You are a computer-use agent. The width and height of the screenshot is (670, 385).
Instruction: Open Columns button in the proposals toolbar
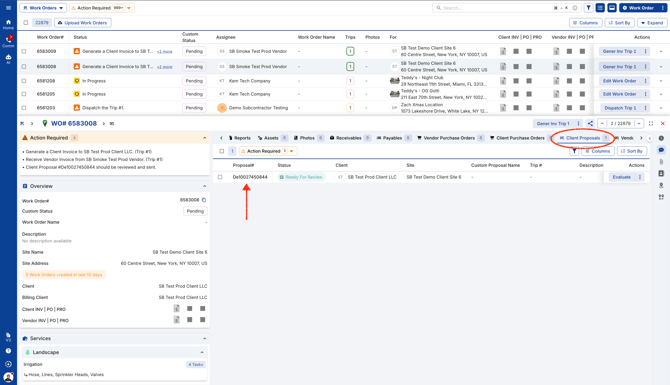point(598,151)
